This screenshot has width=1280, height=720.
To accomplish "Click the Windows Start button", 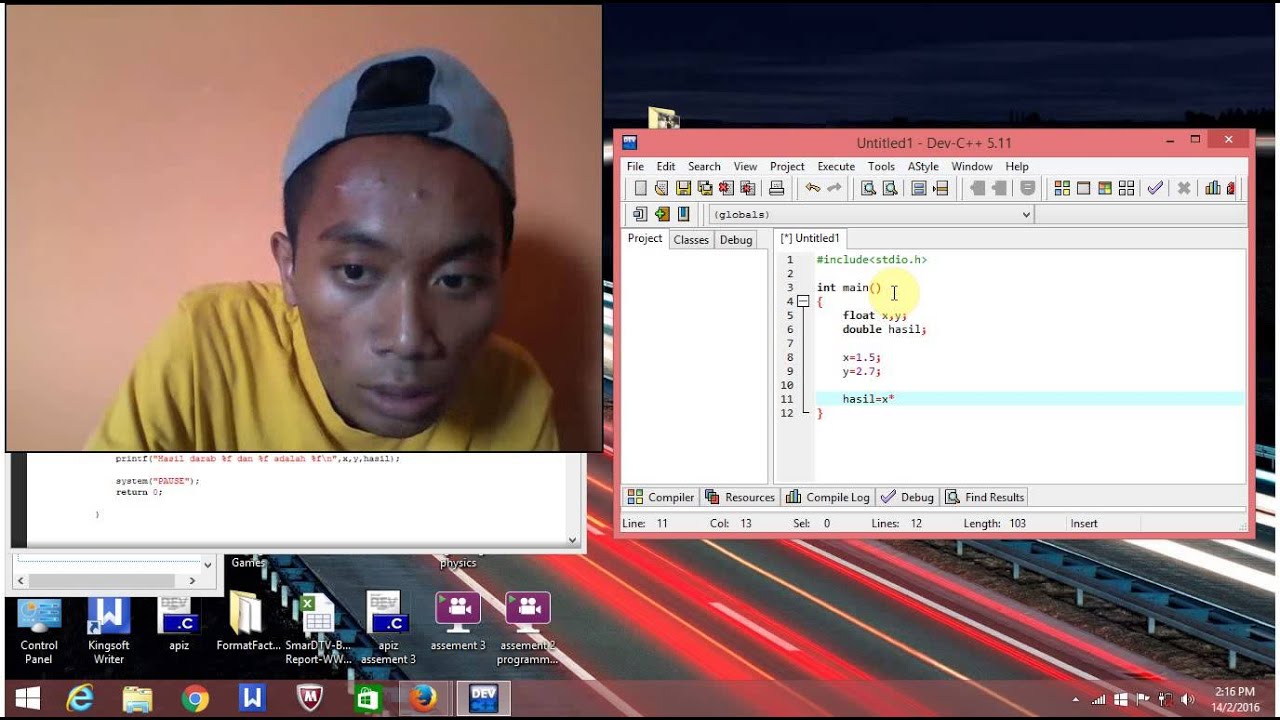I will (28, 699).
